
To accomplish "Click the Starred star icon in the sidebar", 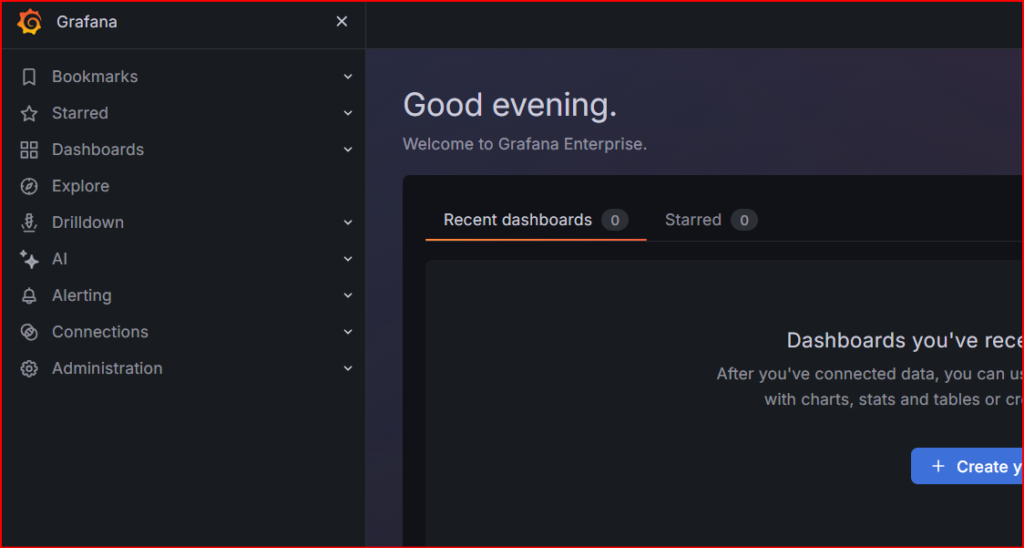I will tap(29, 114).
